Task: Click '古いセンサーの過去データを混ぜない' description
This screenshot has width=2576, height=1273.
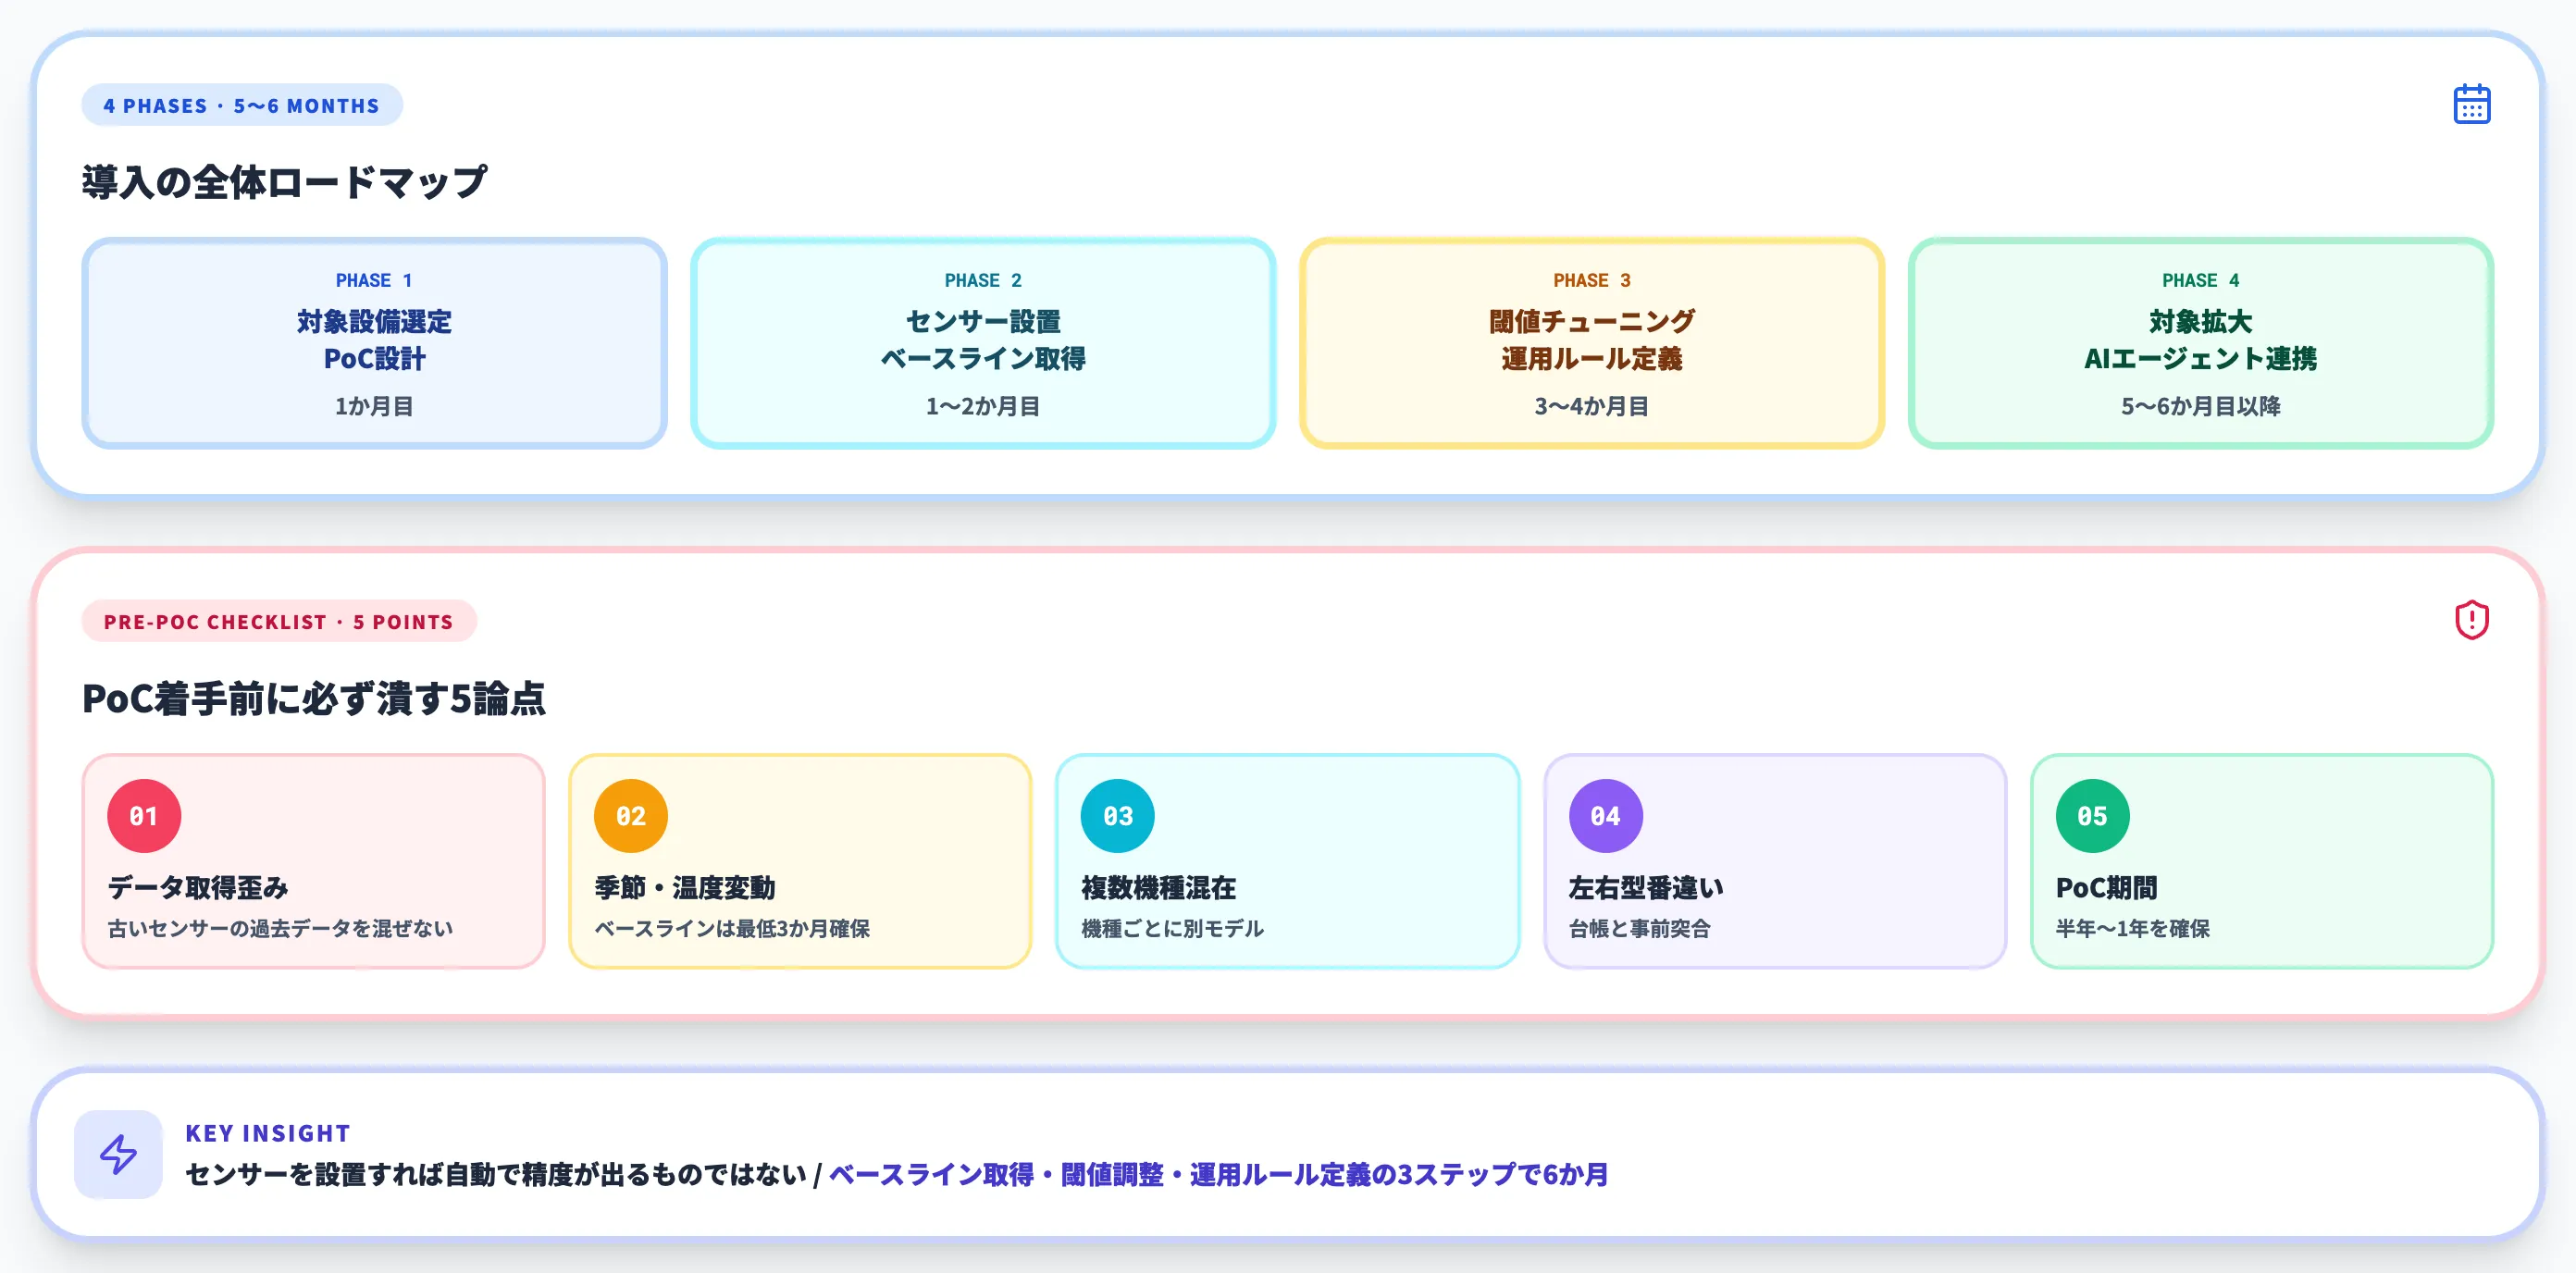Action: click(280, 928)
